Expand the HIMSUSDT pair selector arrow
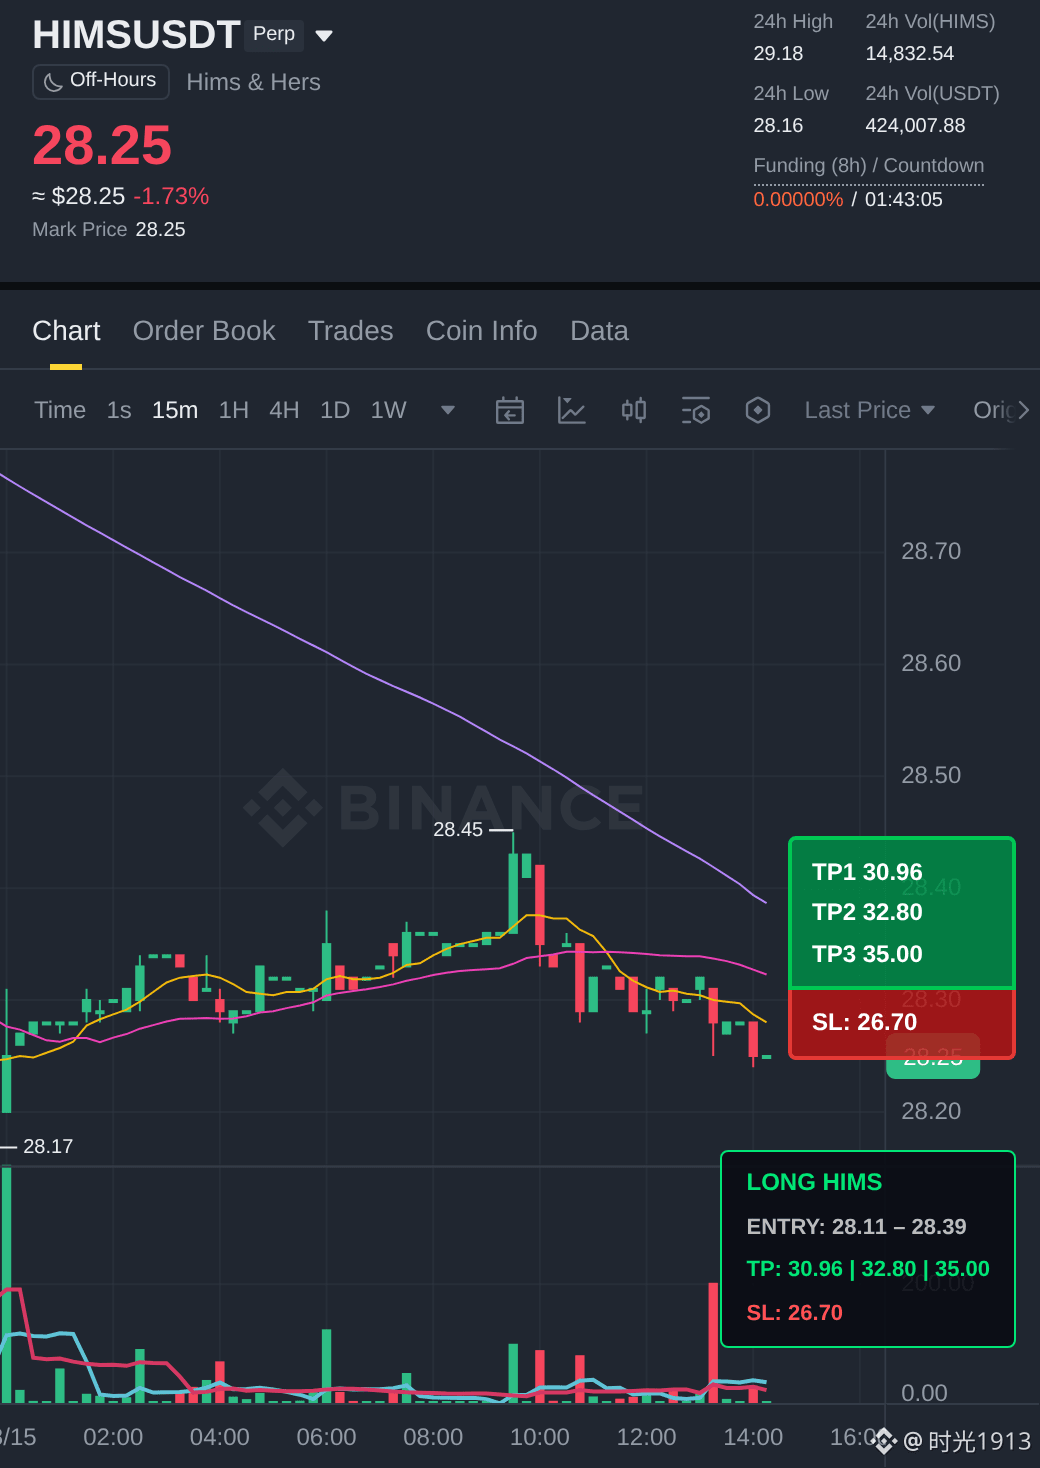 pyautogui.click(x=324, y=36)
